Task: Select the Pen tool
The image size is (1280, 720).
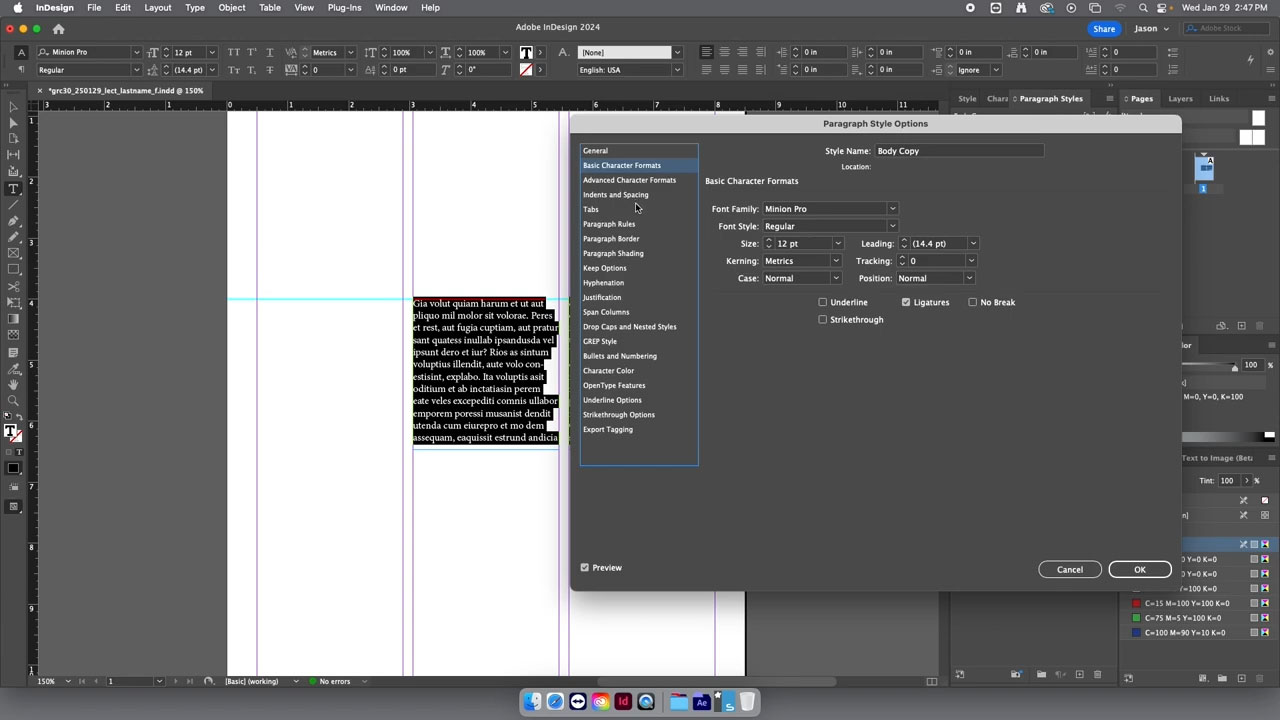Action: (x=13, y=221)
